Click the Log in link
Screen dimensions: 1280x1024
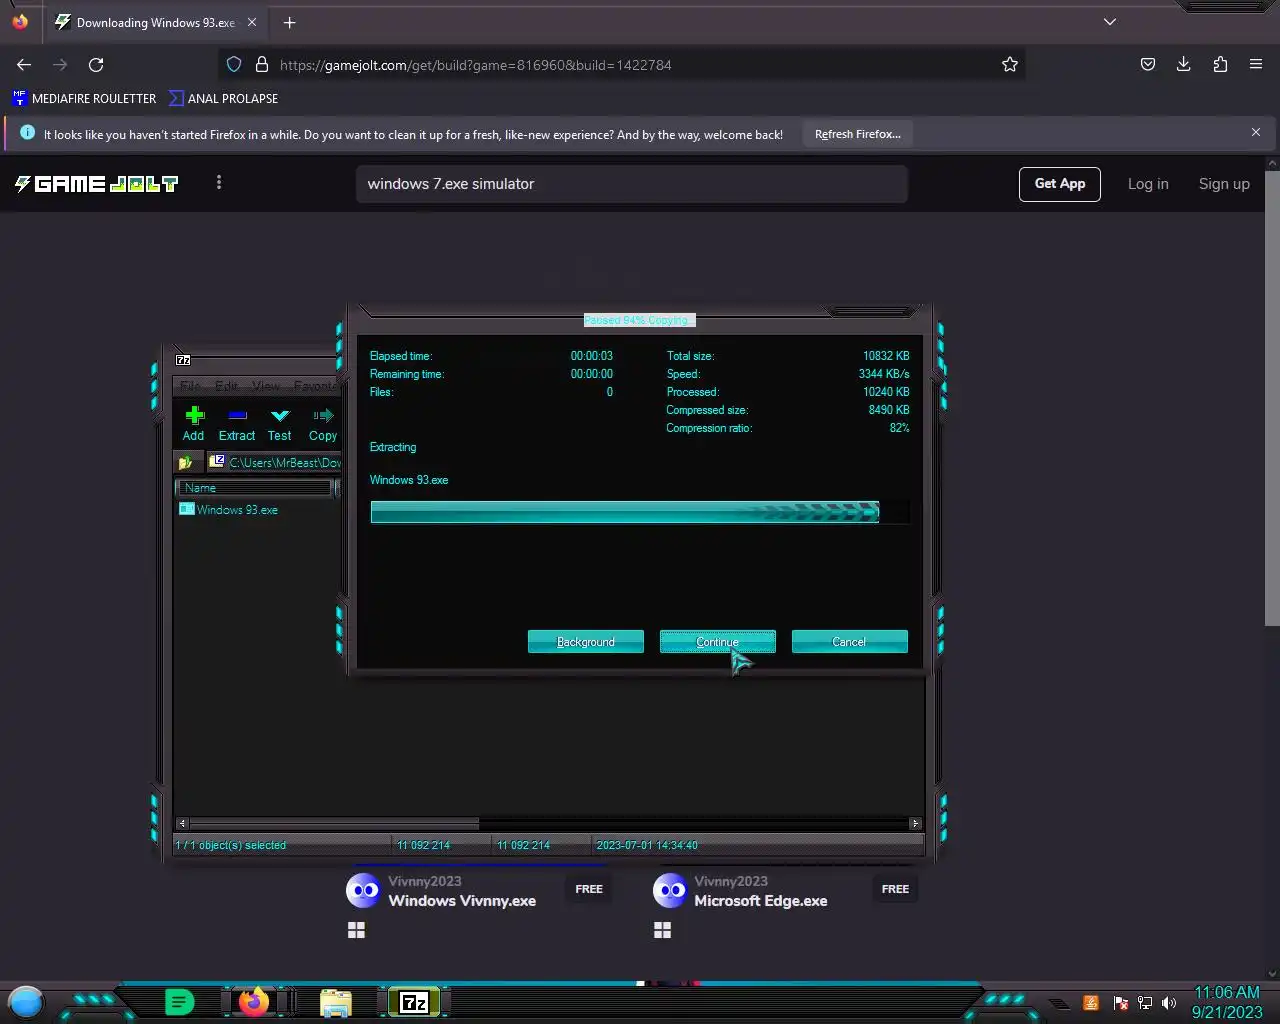(x=1148, y=184)
